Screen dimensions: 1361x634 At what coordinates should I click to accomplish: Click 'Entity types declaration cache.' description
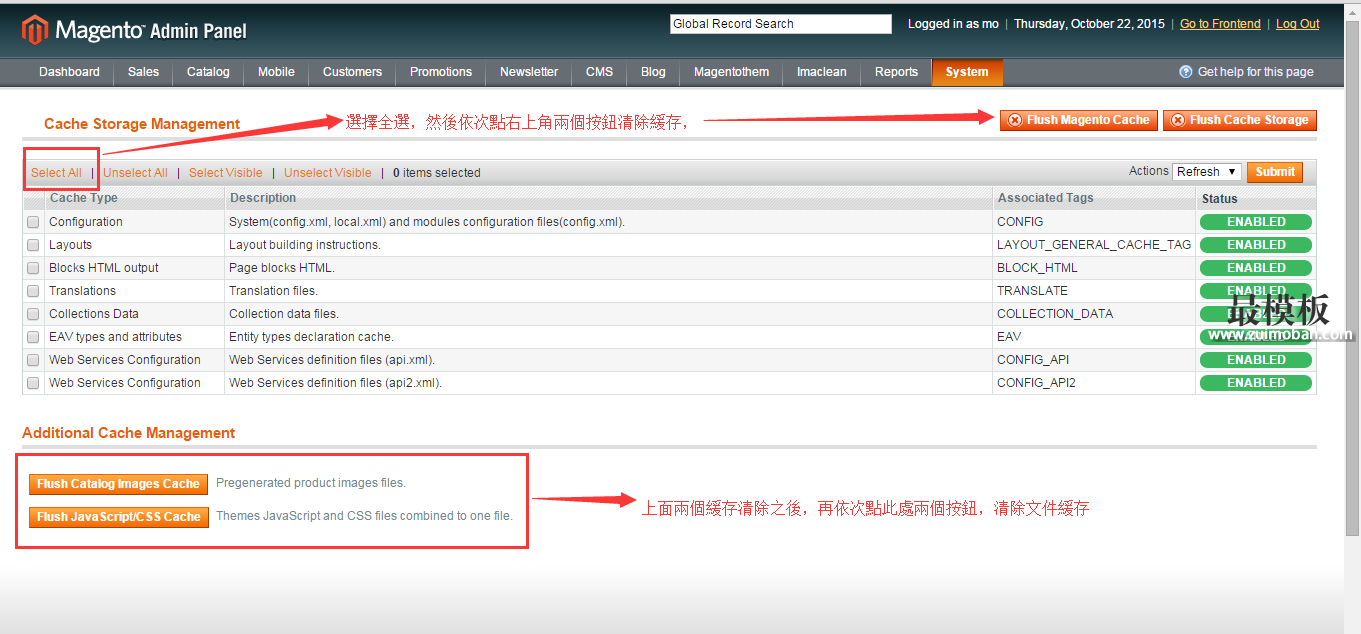pyautogui.click(x=311, y=337)
